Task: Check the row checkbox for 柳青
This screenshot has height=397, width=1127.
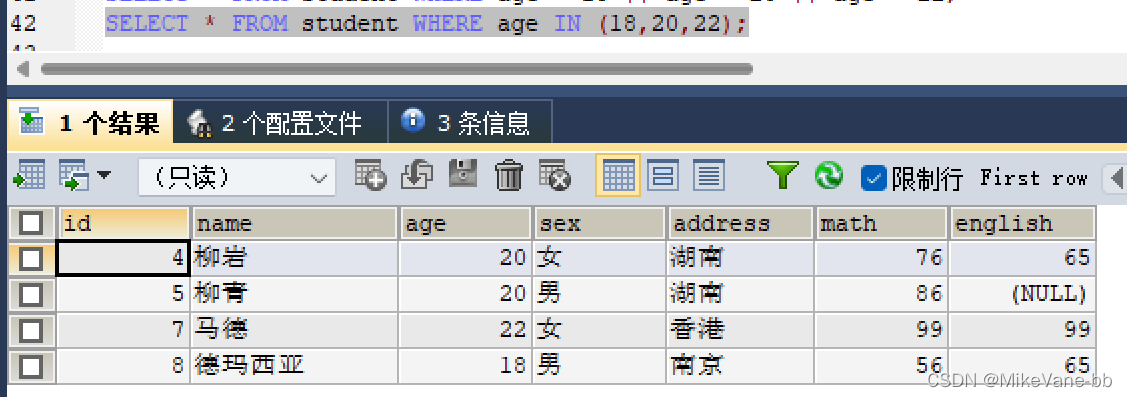Action: click(31, 294)
